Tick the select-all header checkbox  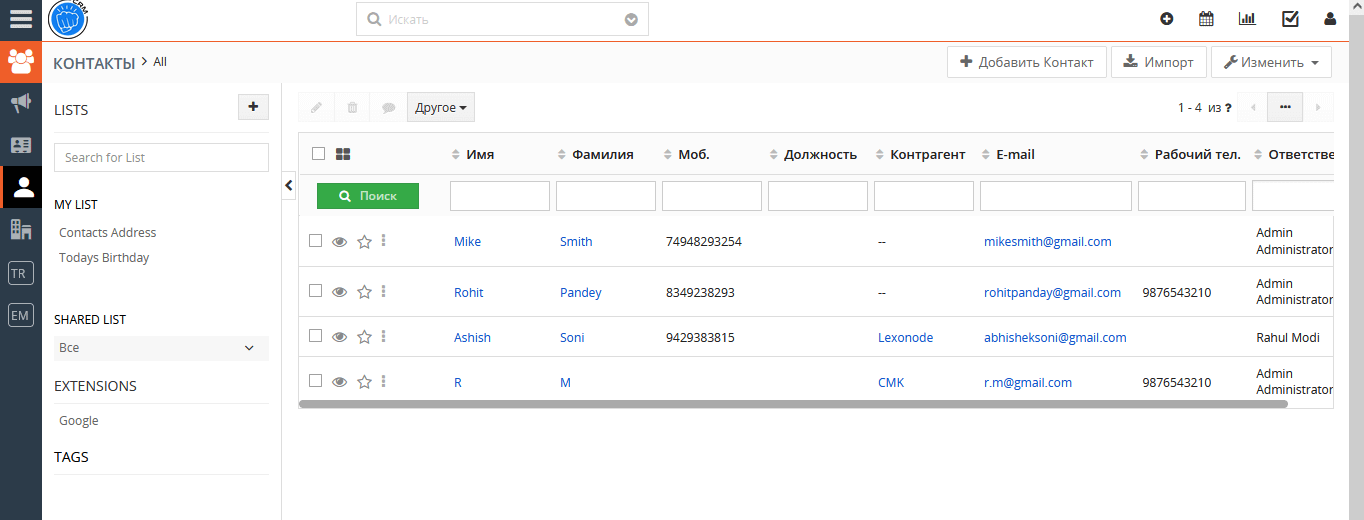pyautogui.click(x=318, y=153)
